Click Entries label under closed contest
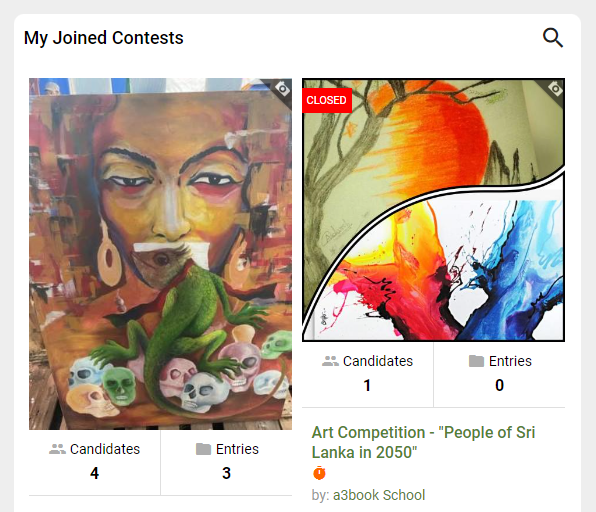Image resolution: width=596 pixels, height=512 pixels. coord(510,361)
